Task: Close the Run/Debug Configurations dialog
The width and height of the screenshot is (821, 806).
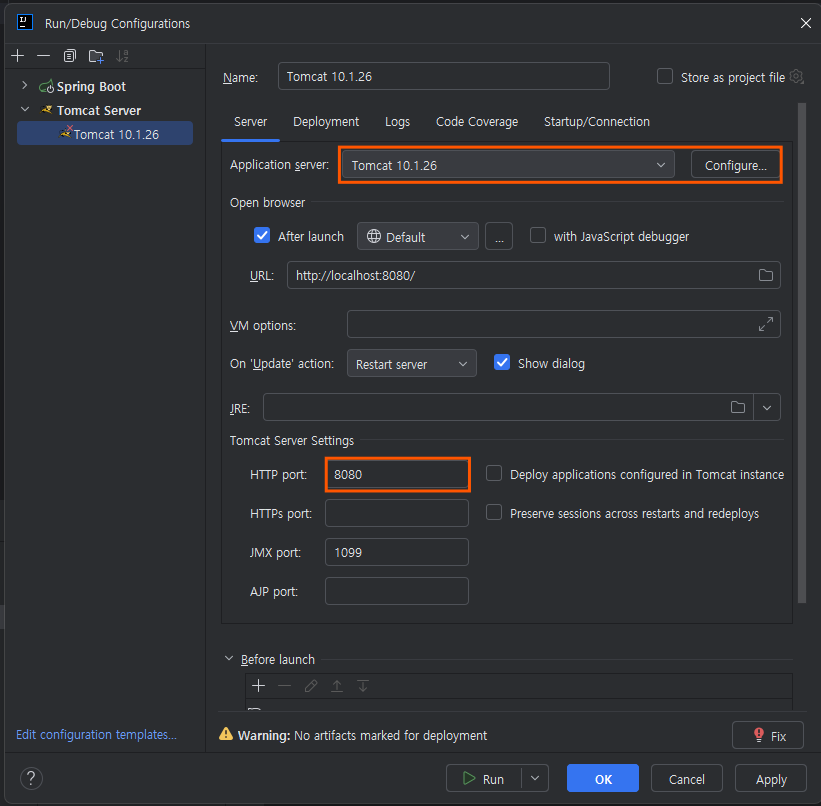Action: click(805, 23)
